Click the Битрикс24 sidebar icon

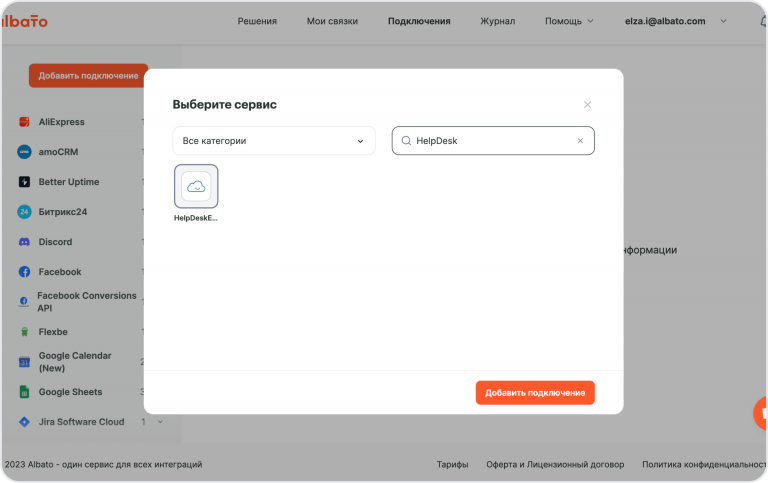pos(24,212)
